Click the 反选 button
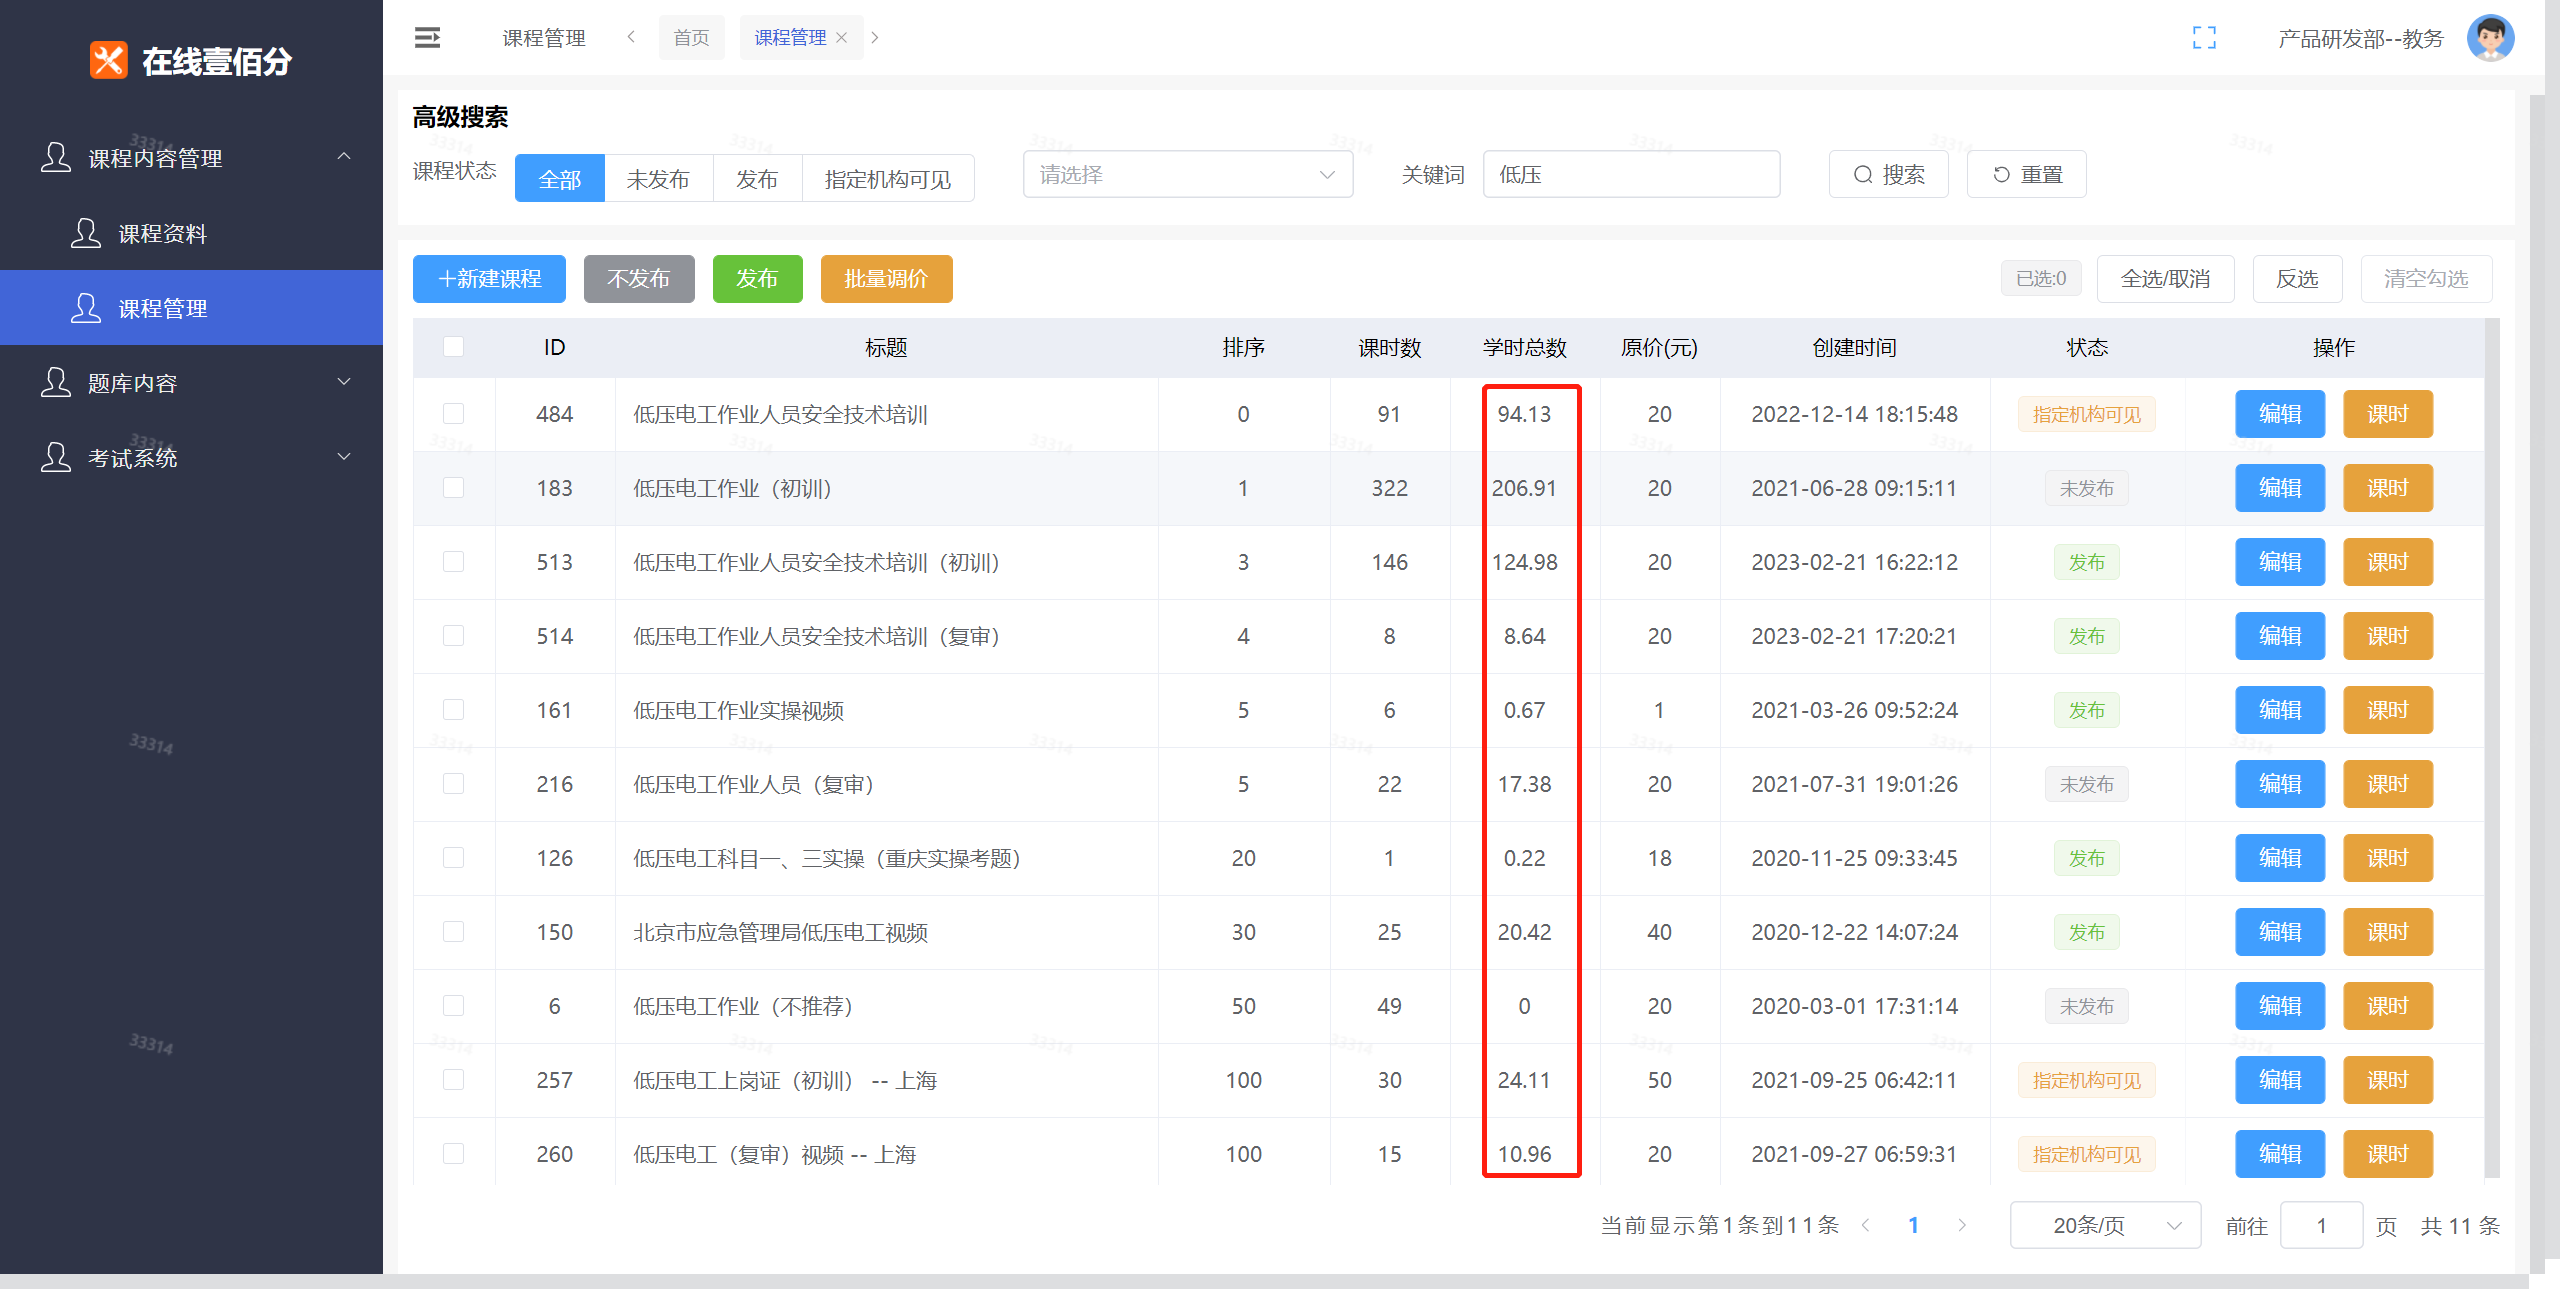Viewport: 2560px width, 1289px height. point(2297,279)
